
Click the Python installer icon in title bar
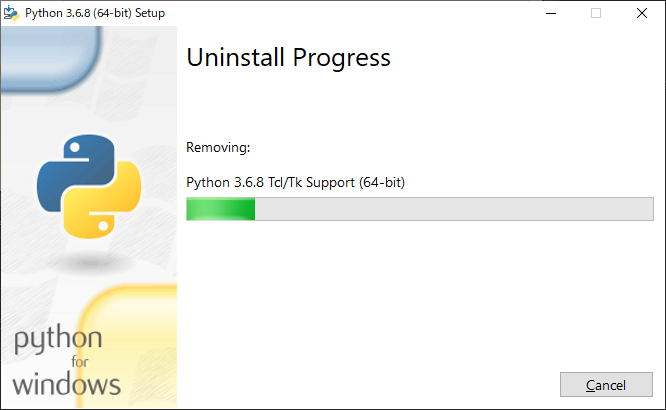tap(11, 13)
